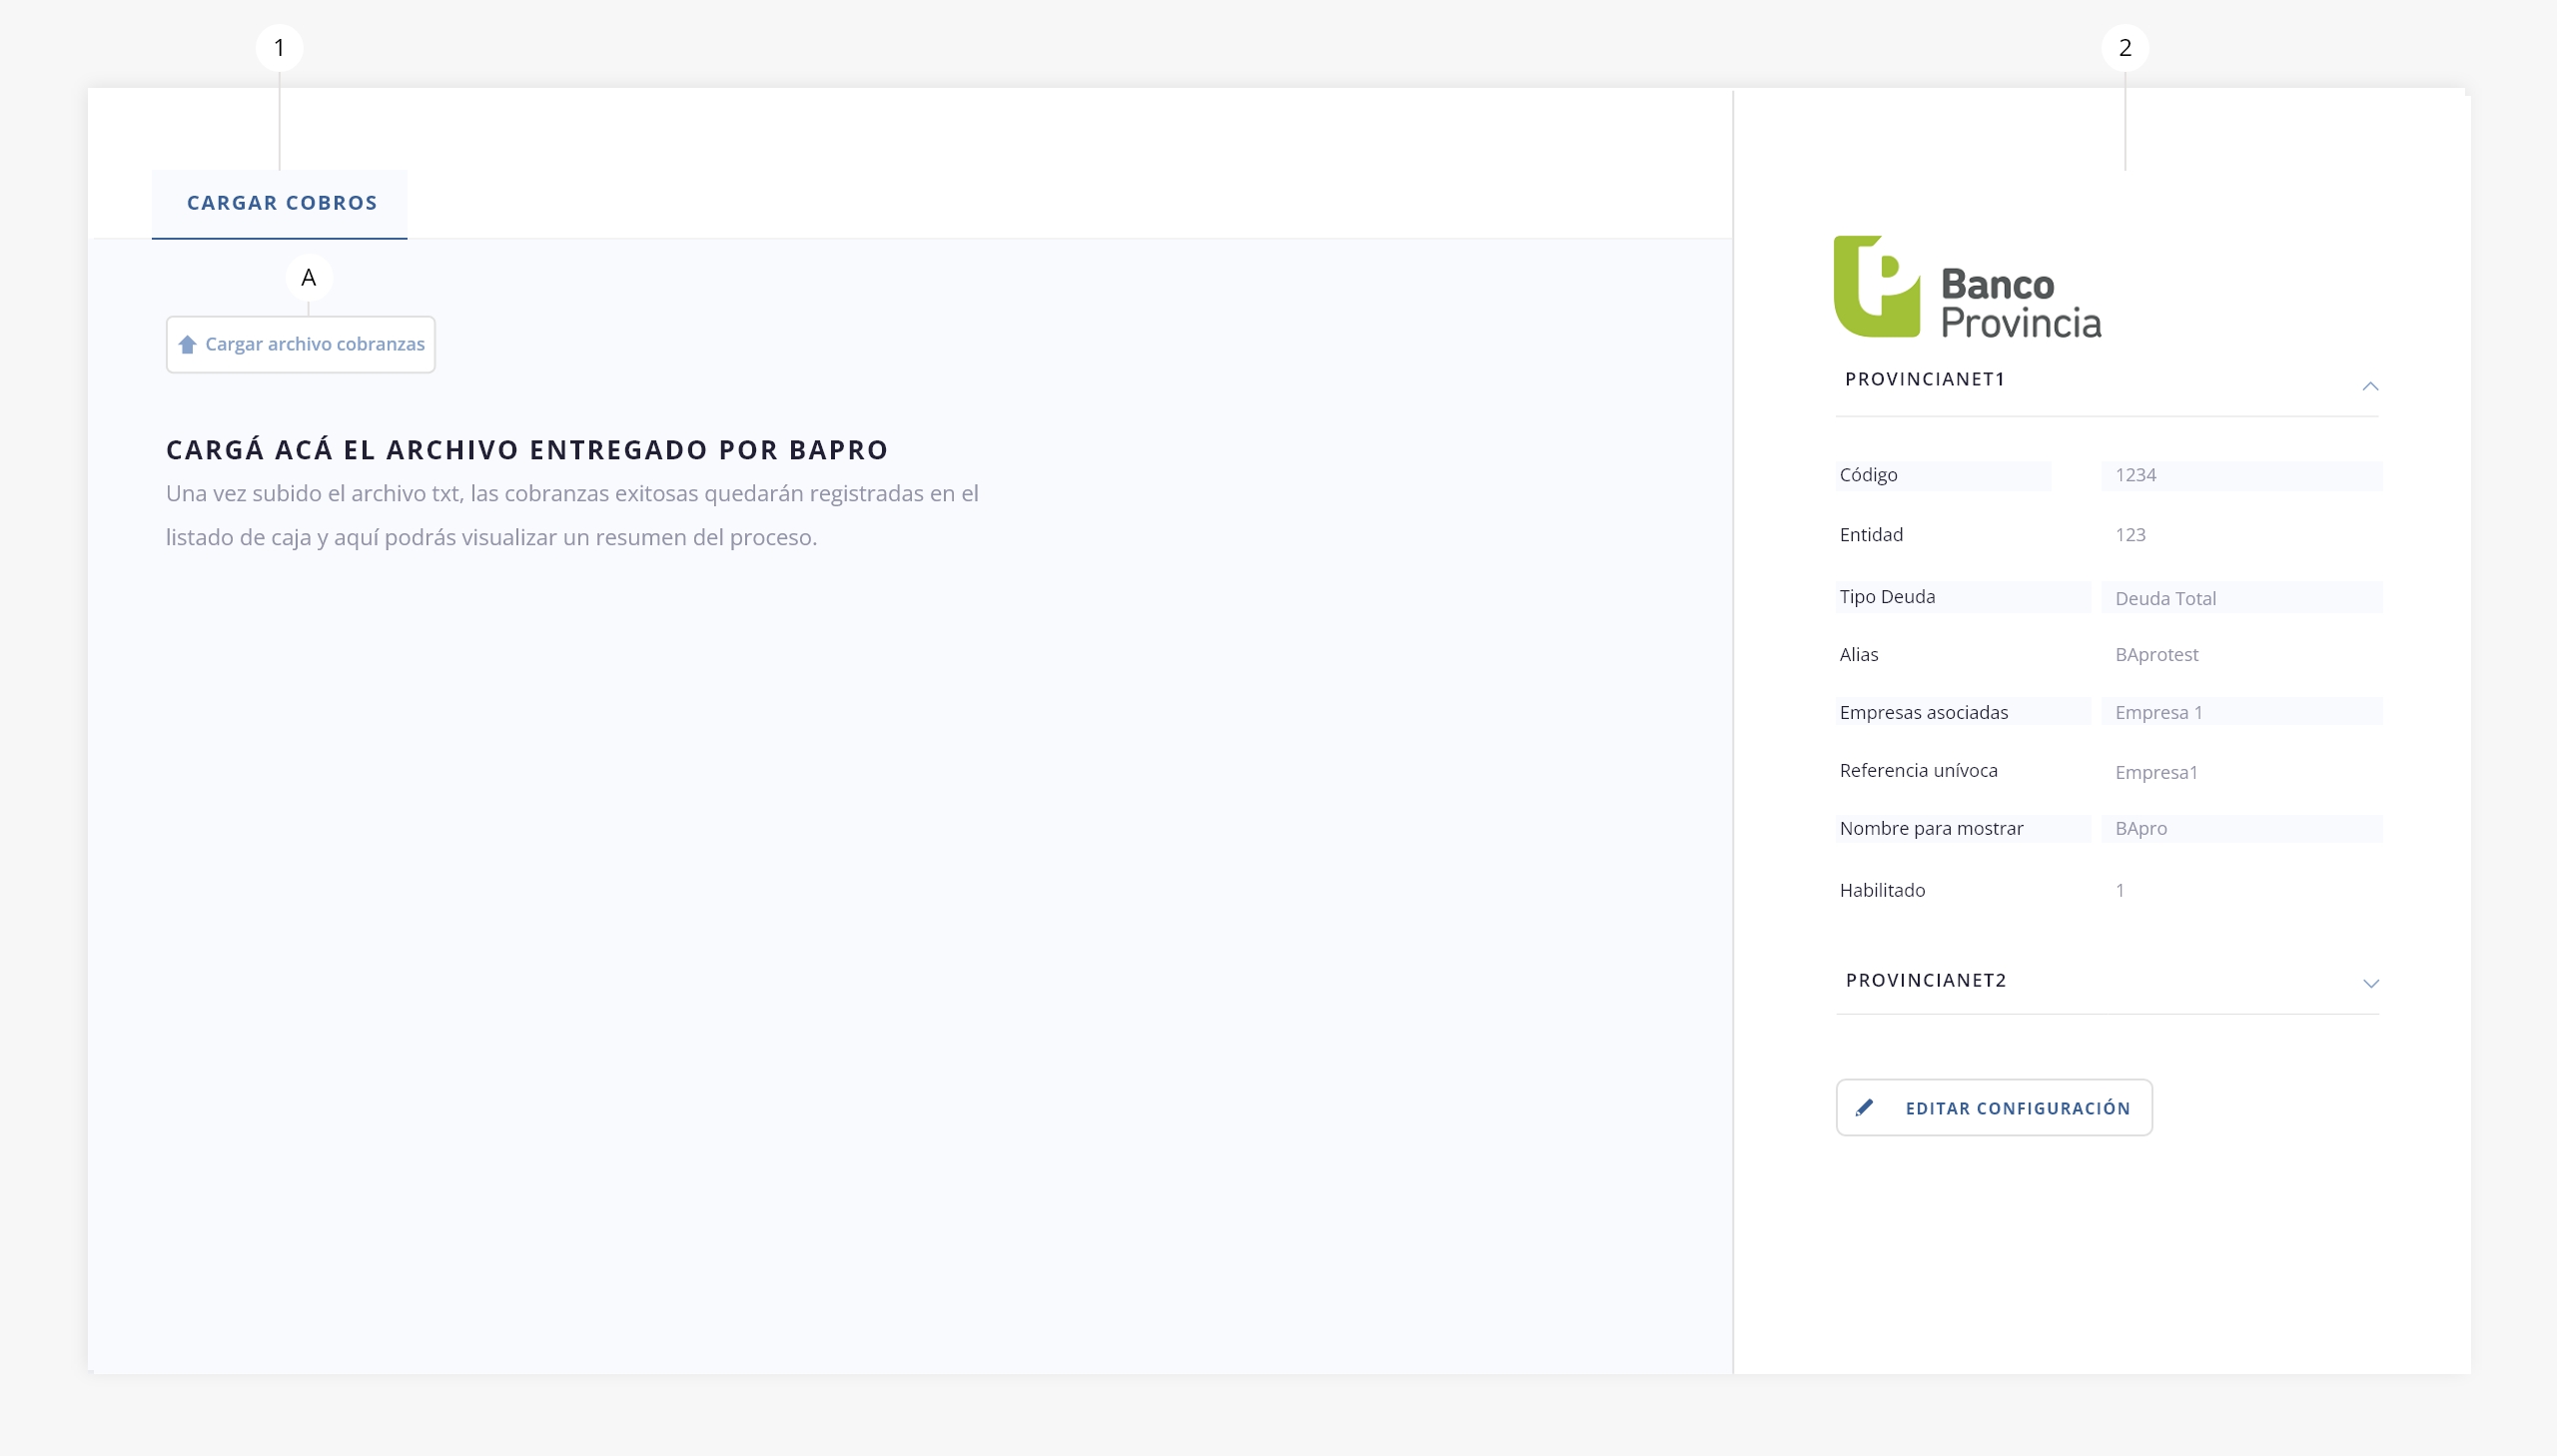Viewport: 2557px width, 1456px height.
Task: Click the Alias value BAprotest
Action: coord(2156,655)
